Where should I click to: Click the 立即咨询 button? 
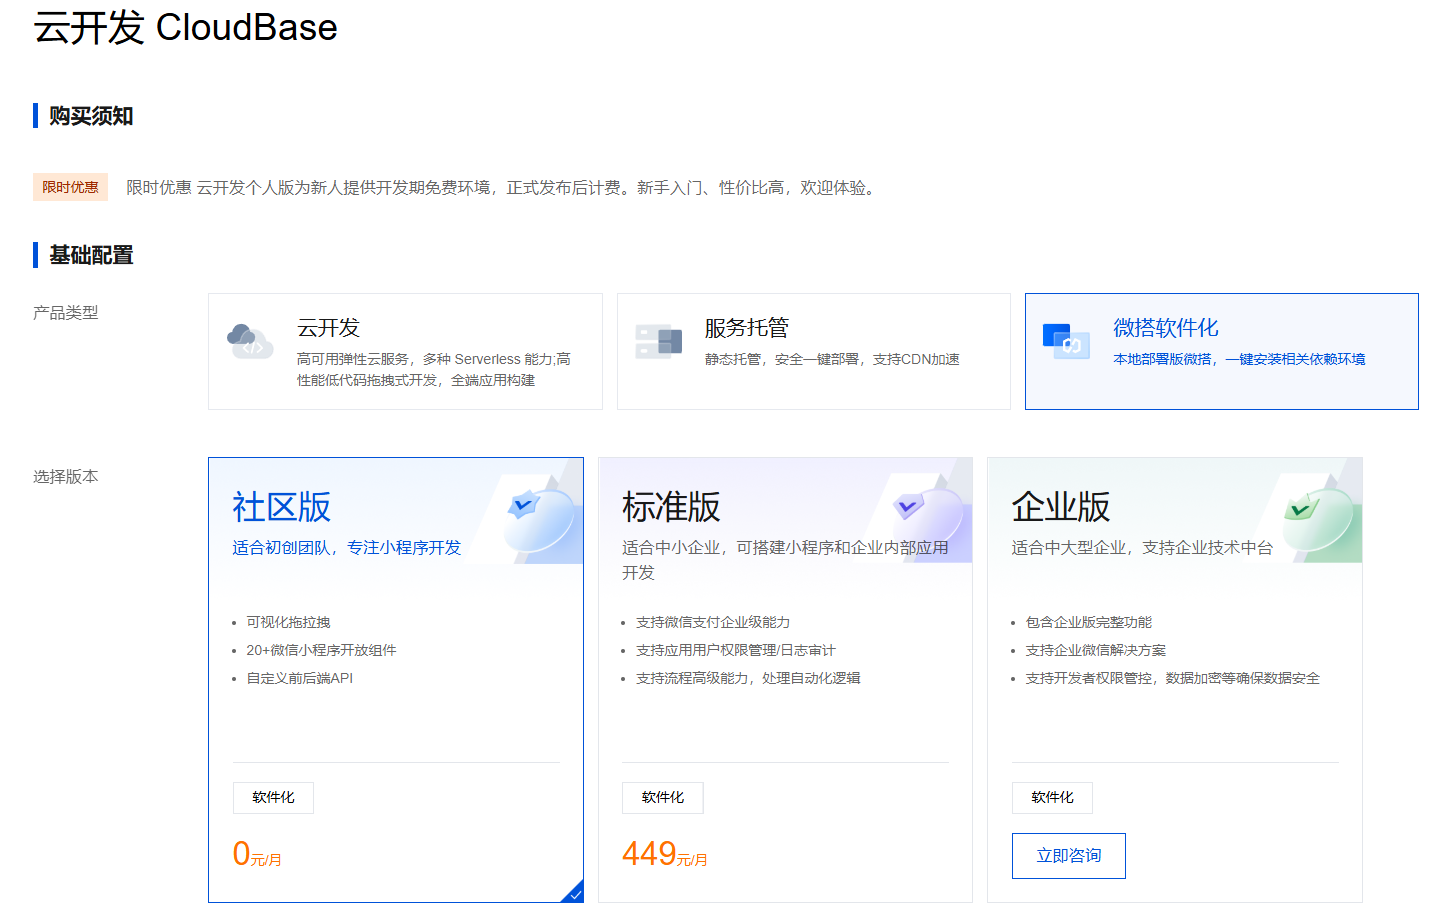(1069, 856)
